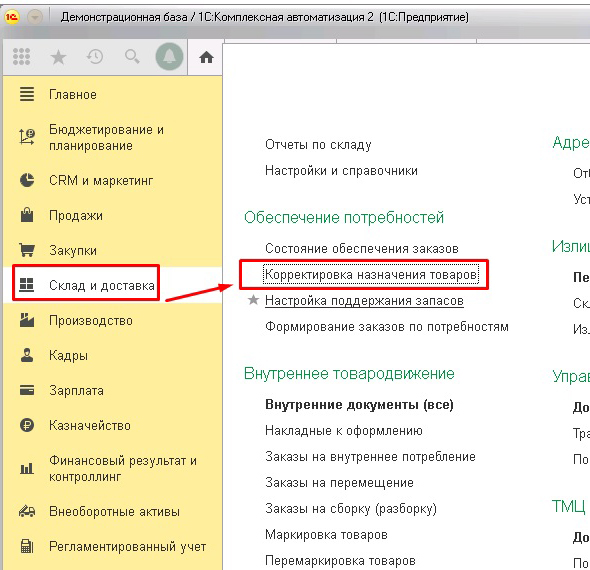Open the sections menu grid icon

(21, 57)
